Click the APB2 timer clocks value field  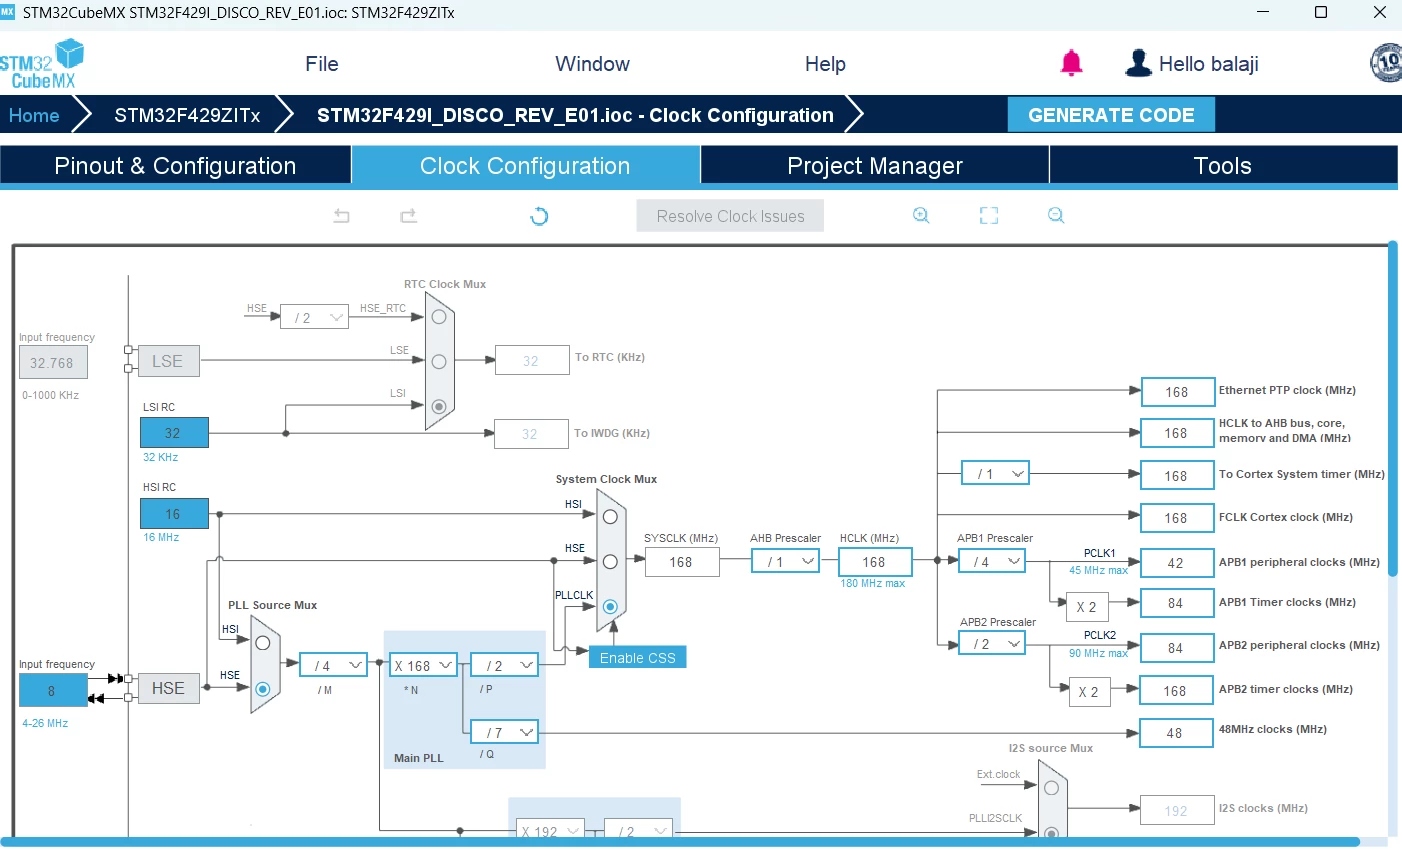(1176, 691)
